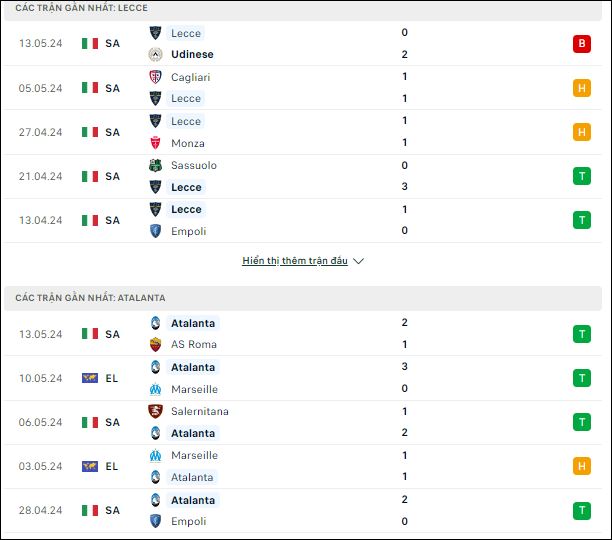Expand Hiển thị thêm trận đấu chevron
This screenshot has width=612, height=540.
[x=358, y=261]
